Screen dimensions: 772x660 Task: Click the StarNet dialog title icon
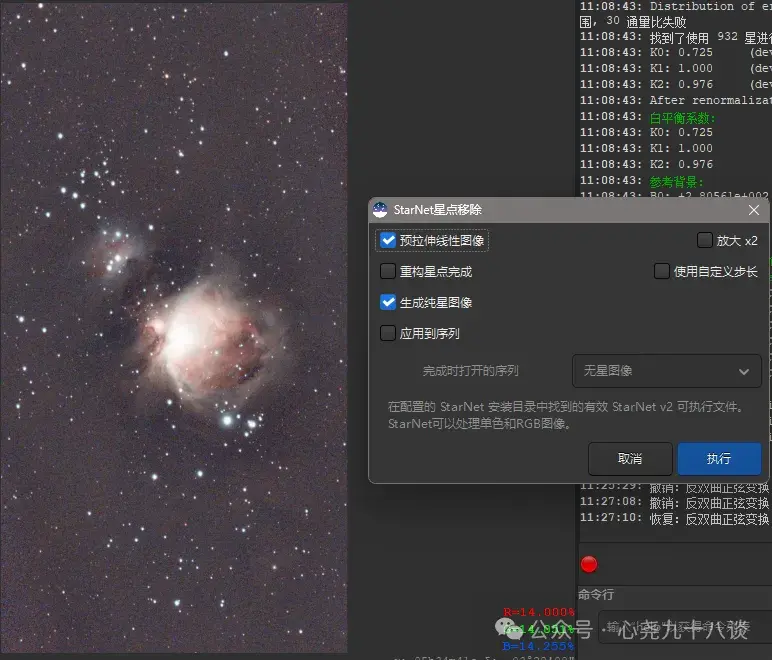coord(380,210)
